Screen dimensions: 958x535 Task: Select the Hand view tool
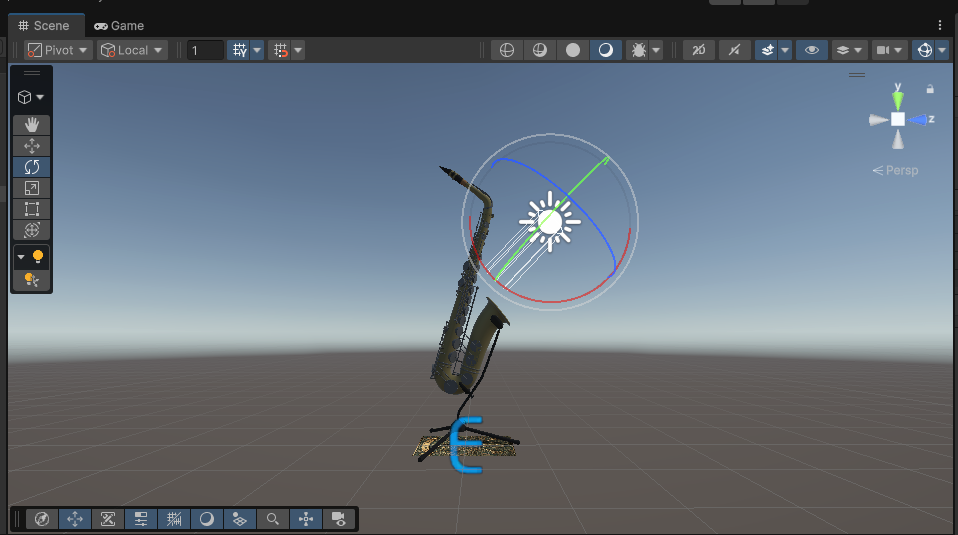click(x=32, y=125)
